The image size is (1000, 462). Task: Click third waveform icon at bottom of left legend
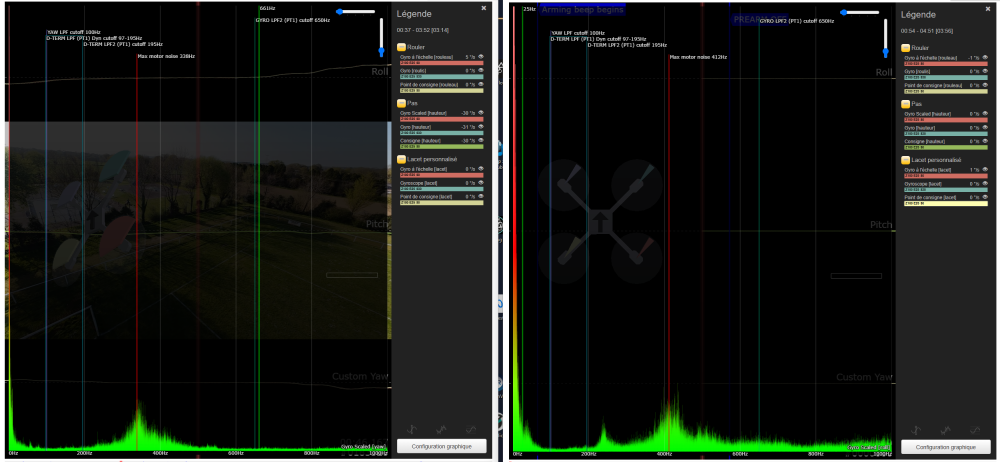tap(470, 428)
